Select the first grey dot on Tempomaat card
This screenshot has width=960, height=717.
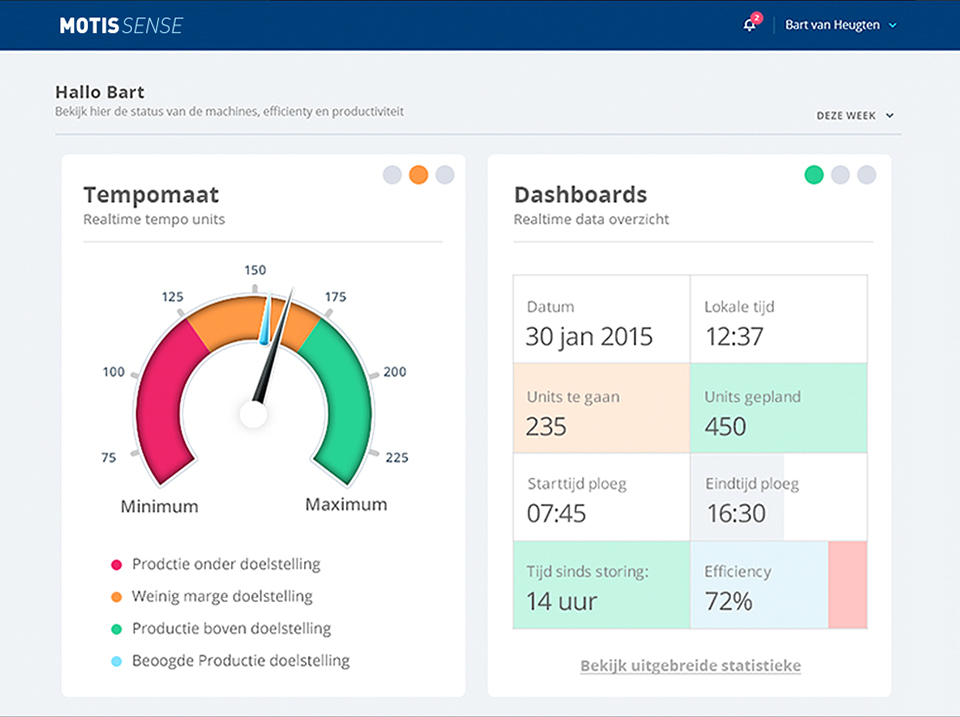(392, 175)
